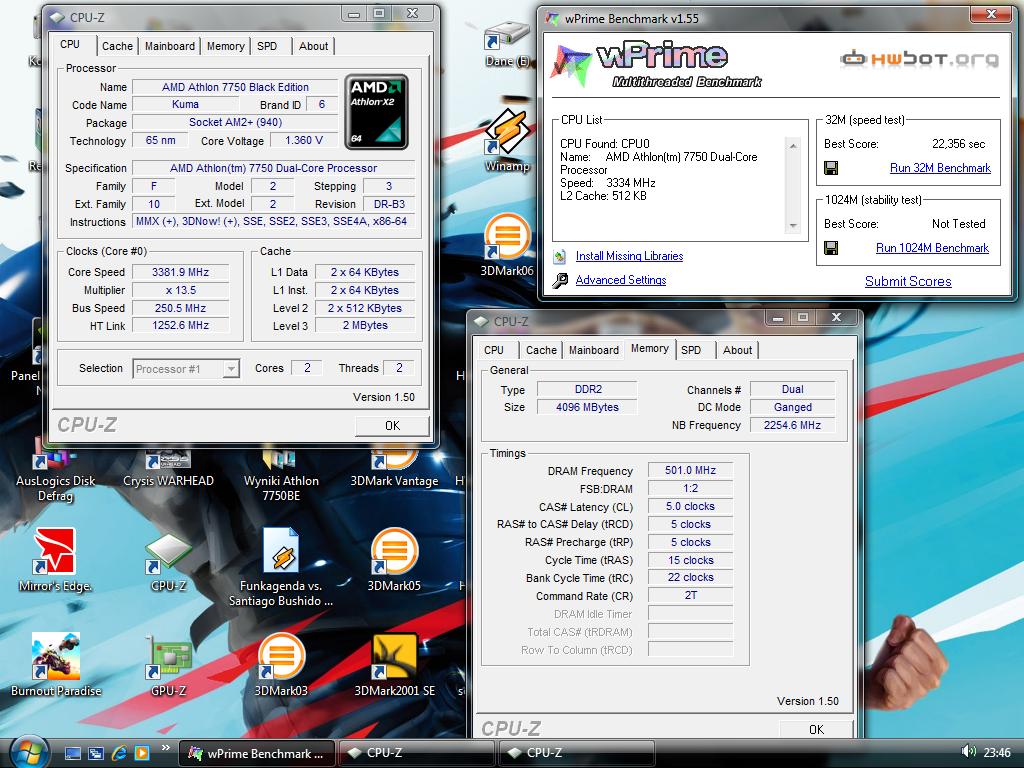Click the taskbar clock showing 23:46
1024x768 pixels.
997,753
